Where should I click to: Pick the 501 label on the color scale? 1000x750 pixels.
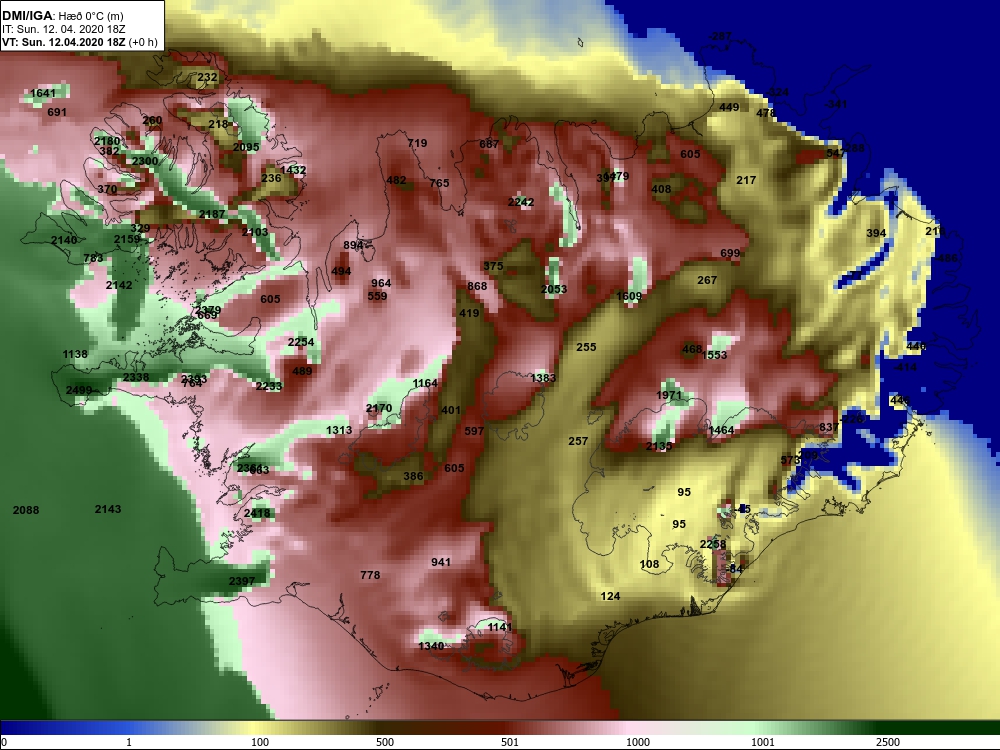[x=510, y=742]
